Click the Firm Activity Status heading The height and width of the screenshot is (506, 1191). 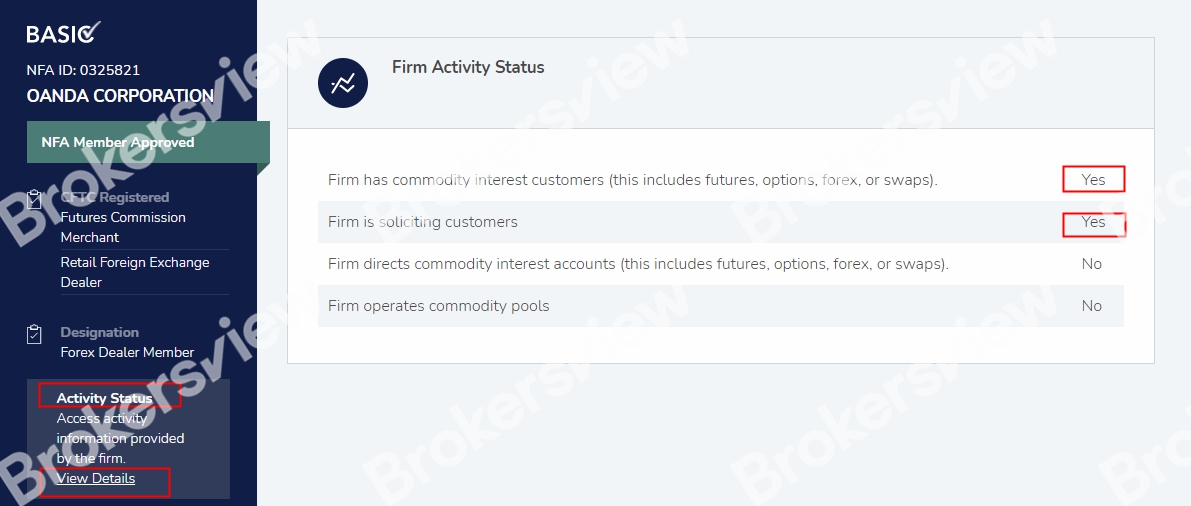[468, 67]
